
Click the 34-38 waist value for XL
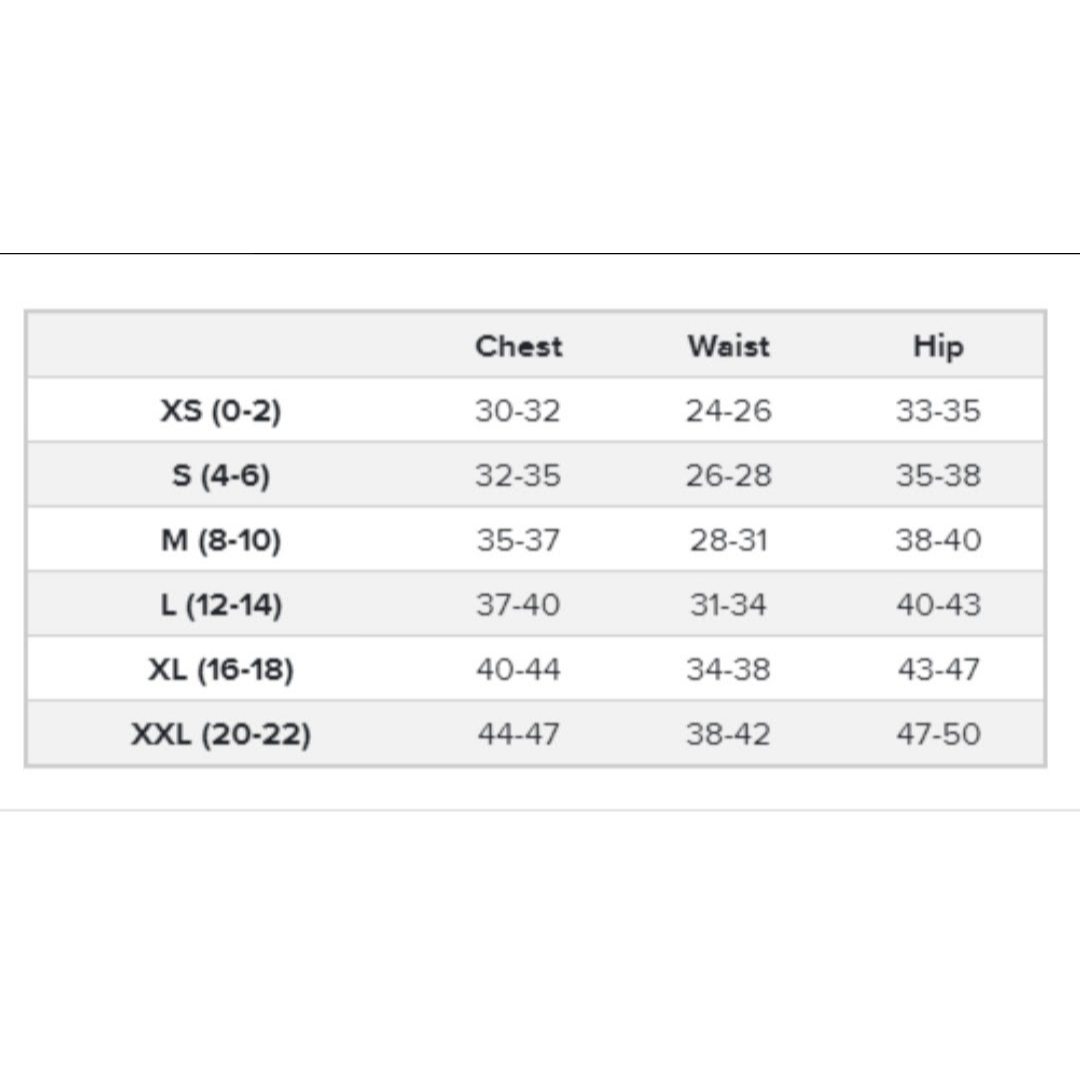(x=729, y=669)
